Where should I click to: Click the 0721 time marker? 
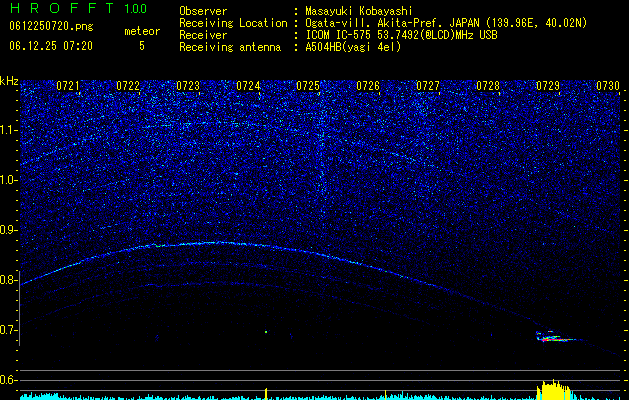(x=67, y=86)
